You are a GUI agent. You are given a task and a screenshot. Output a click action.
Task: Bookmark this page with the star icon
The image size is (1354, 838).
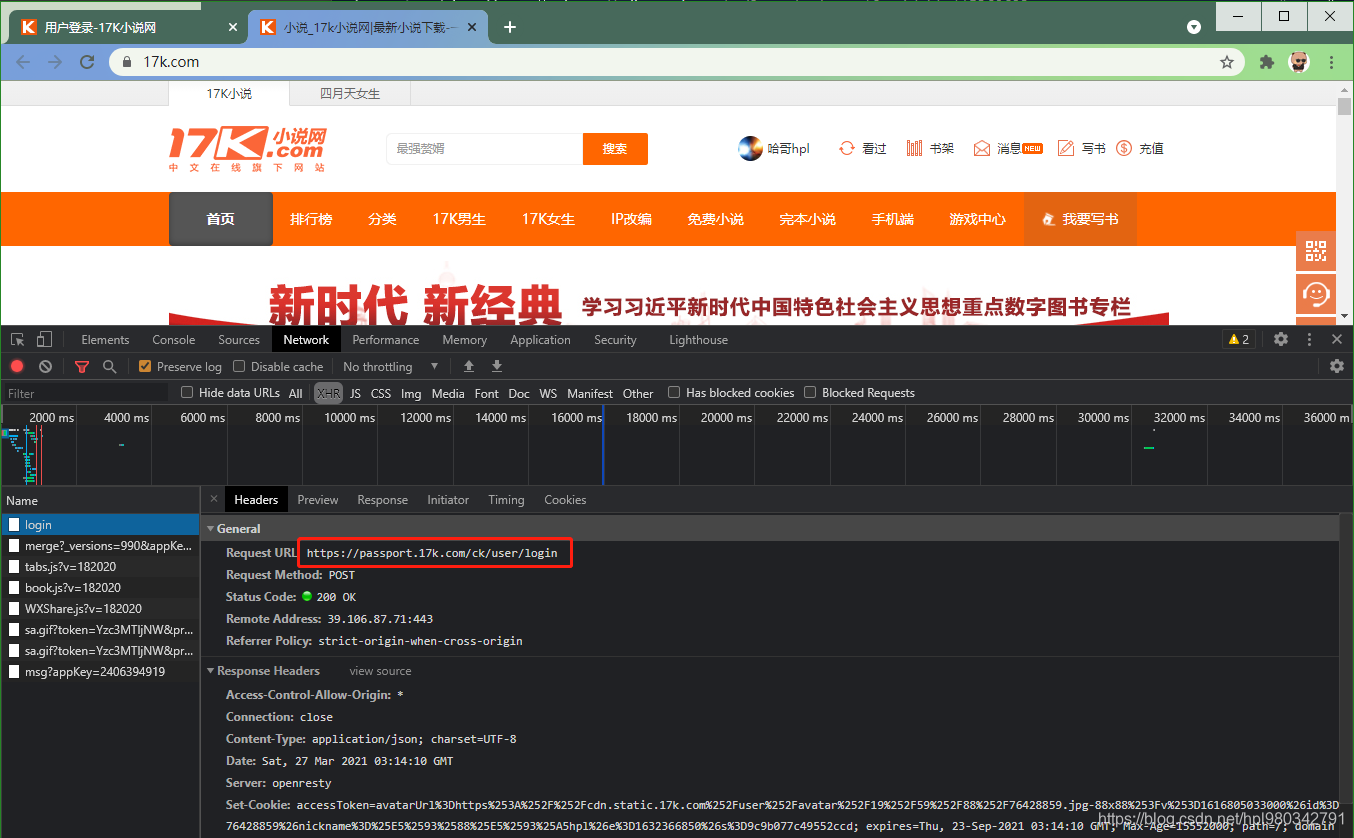pos(1227,62)
